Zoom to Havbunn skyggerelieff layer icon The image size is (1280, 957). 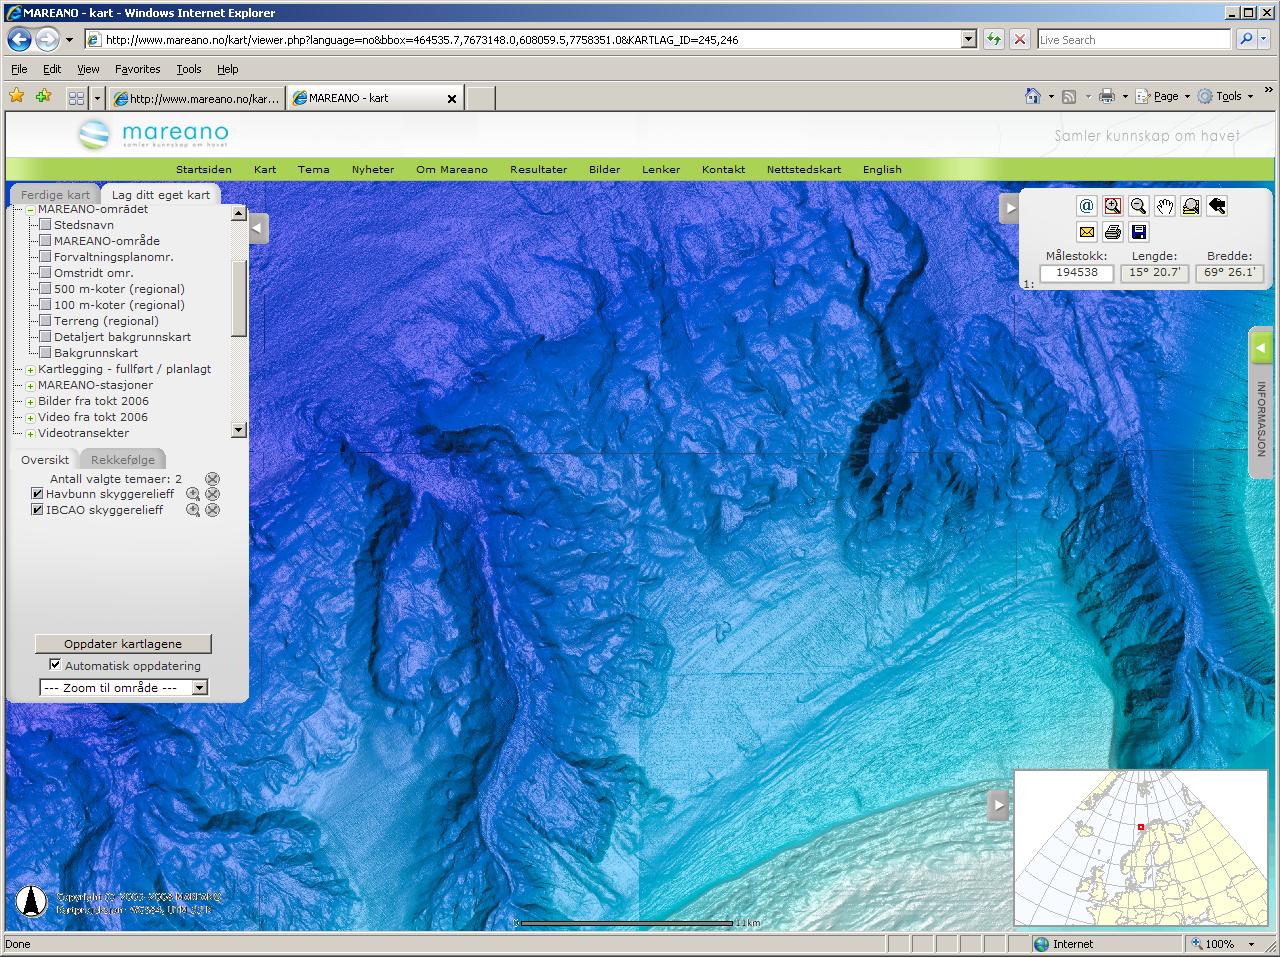(x=193, y=494)
